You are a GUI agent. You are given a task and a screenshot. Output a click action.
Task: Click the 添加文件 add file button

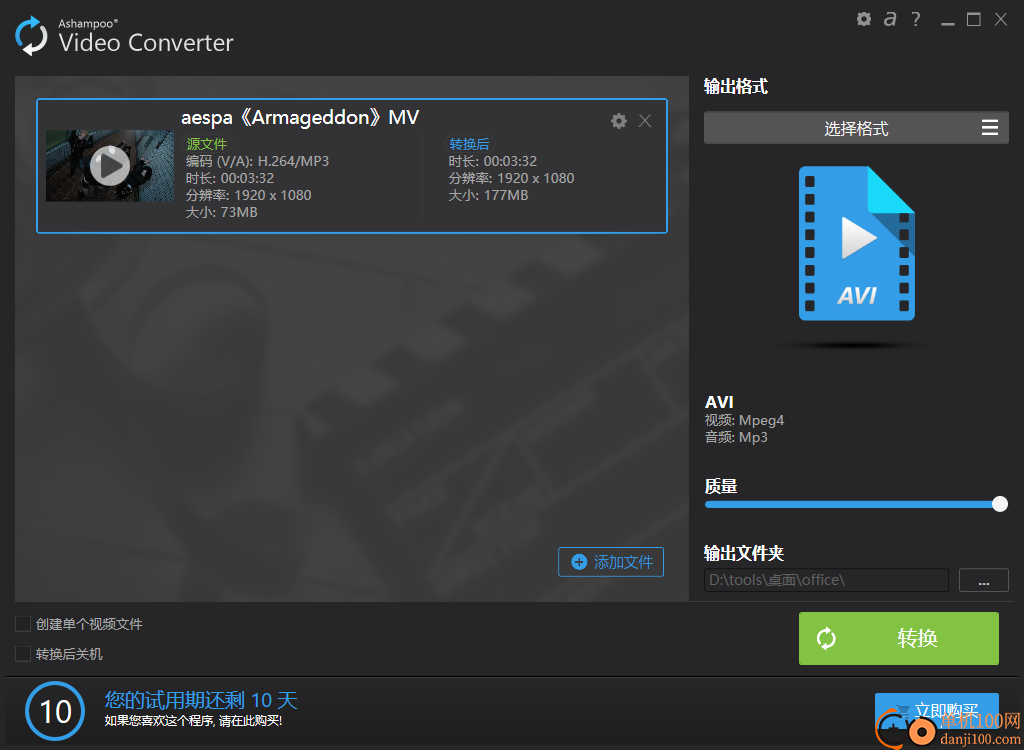(611, 562)
